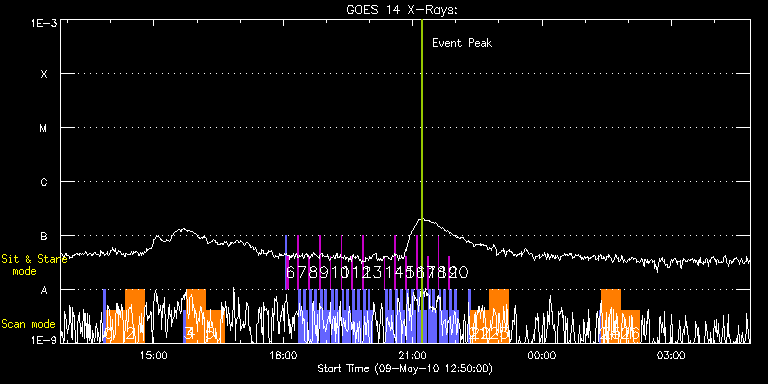The width and height of the screenshot is (768, 384).
Task: Click the '1E-9' y-axis label
Action: click(x=44, y=340)
